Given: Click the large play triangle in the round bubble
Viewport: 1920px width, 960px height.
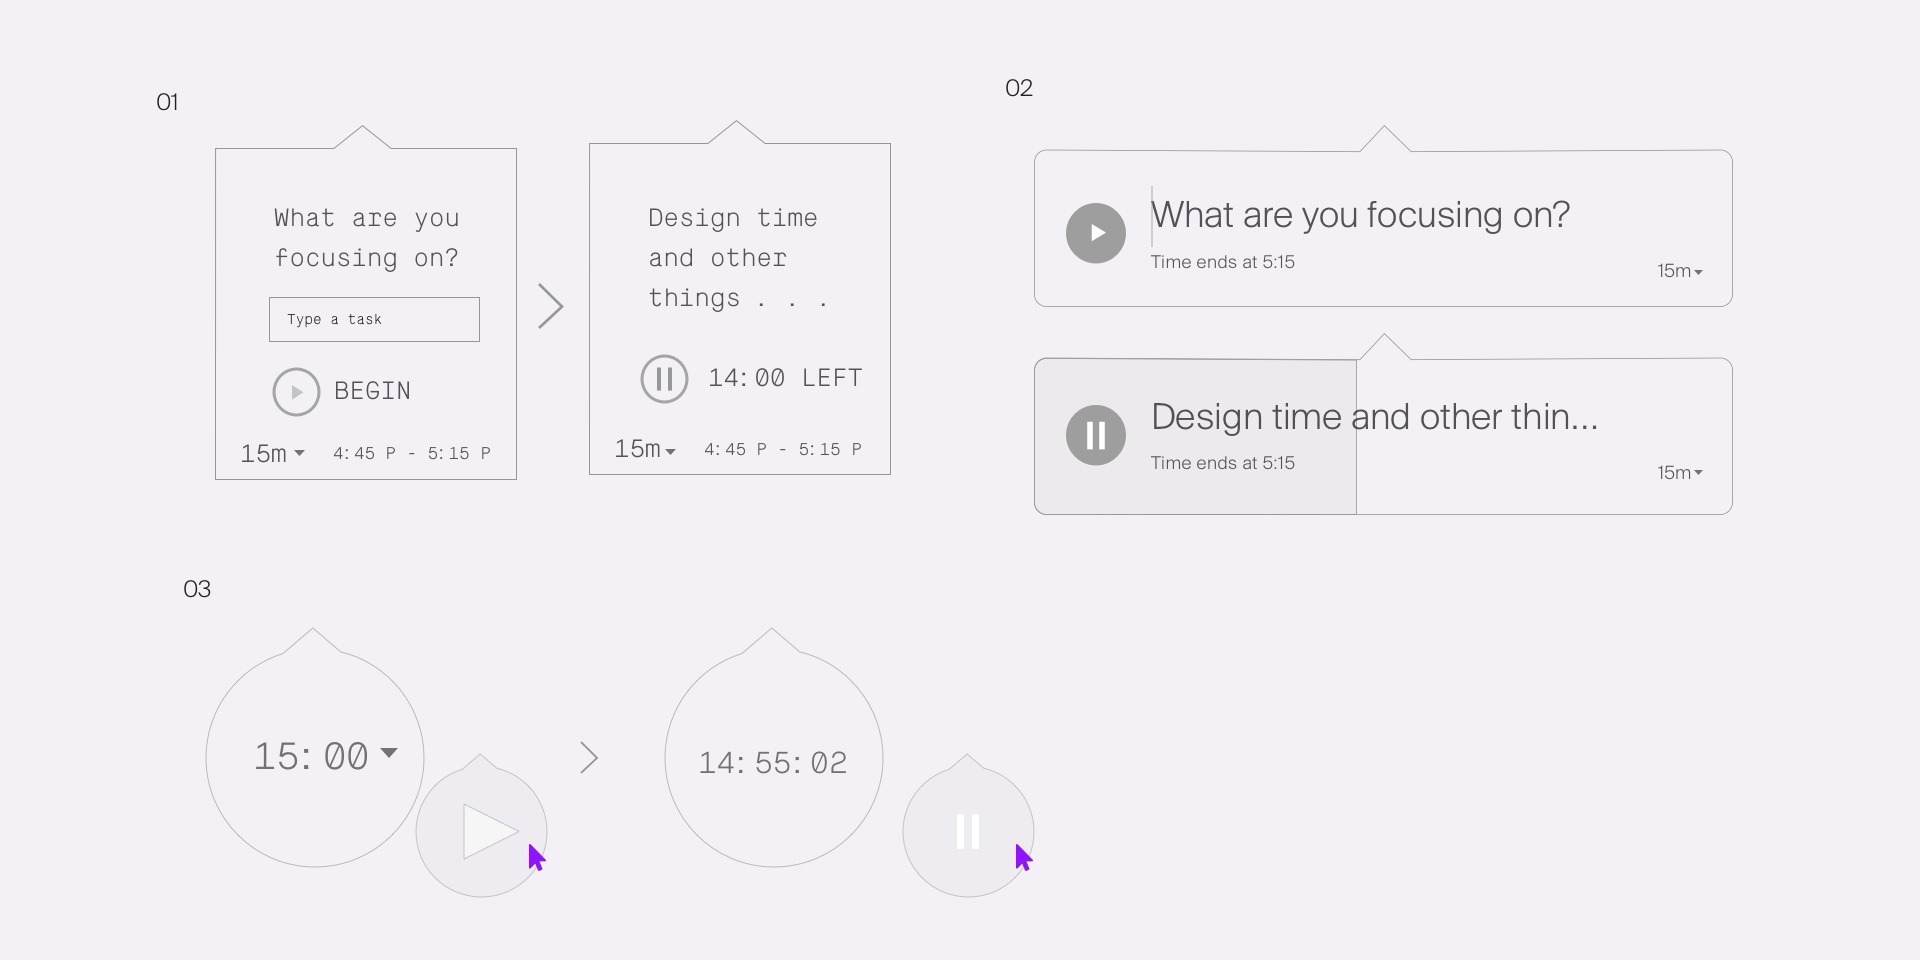Looking at the screenshot, I should click(490, 832).
